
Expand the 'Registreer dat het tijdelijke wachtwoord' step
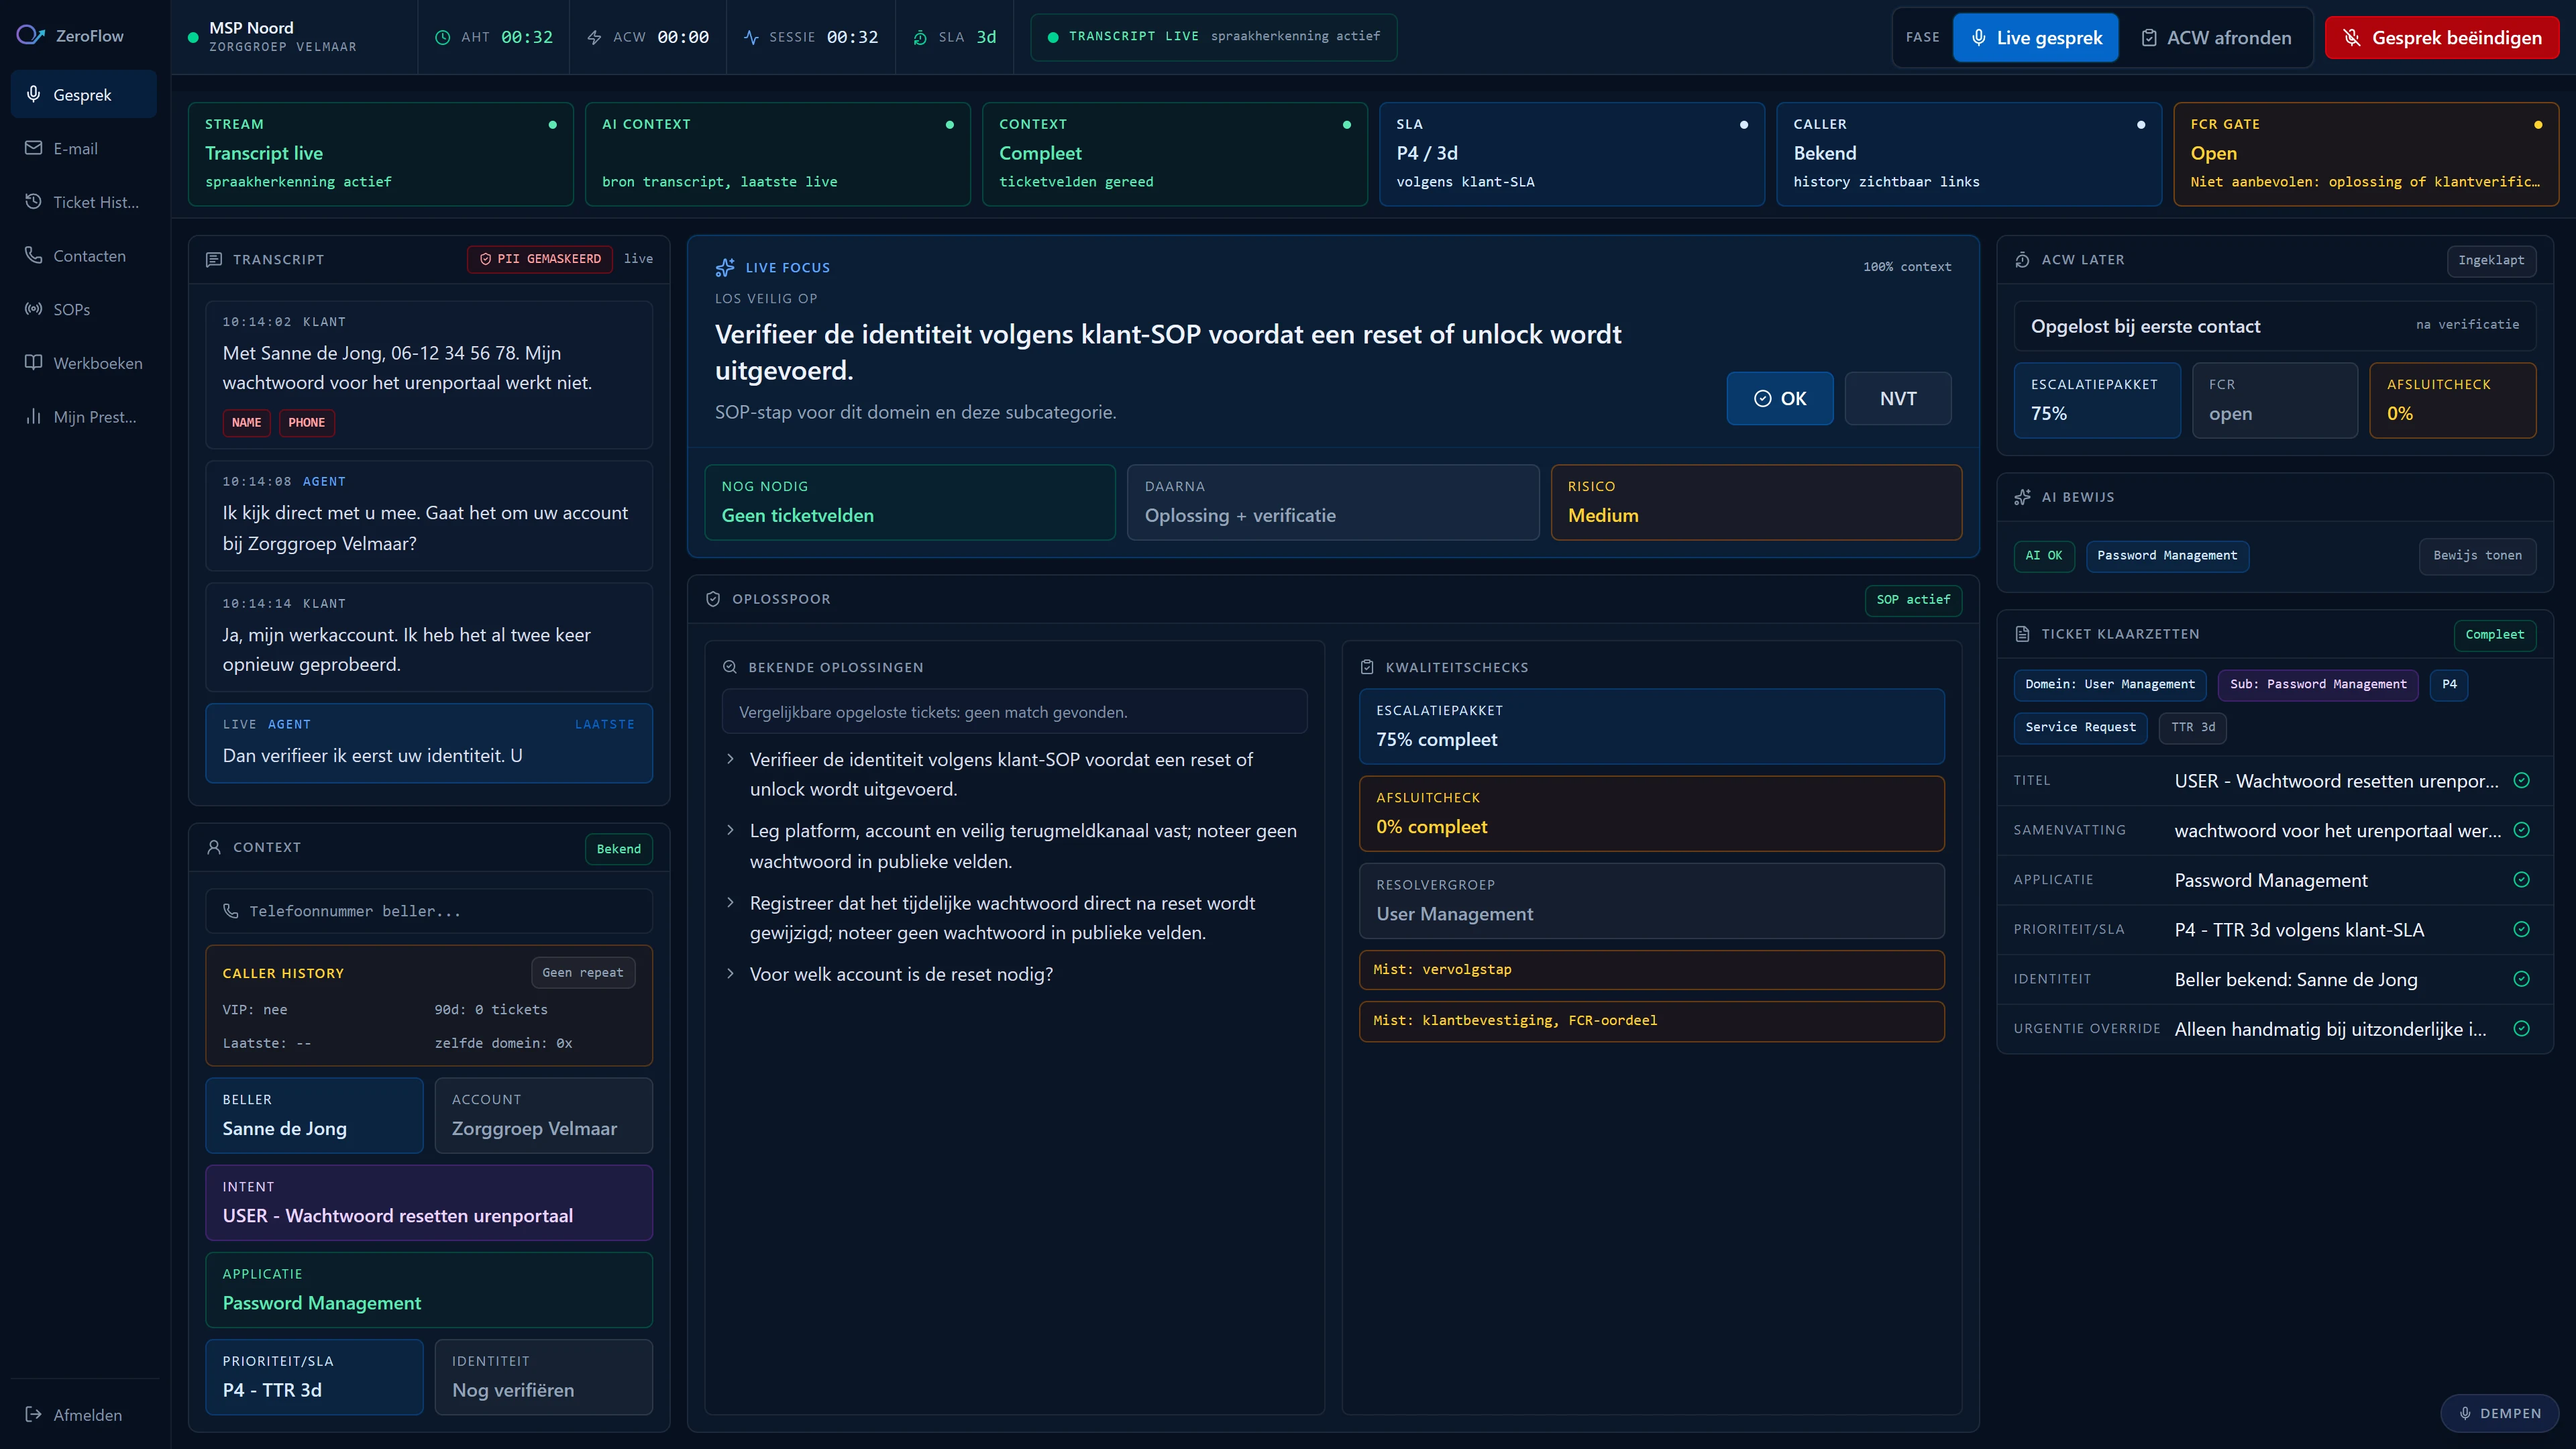[x=730, y=902]
